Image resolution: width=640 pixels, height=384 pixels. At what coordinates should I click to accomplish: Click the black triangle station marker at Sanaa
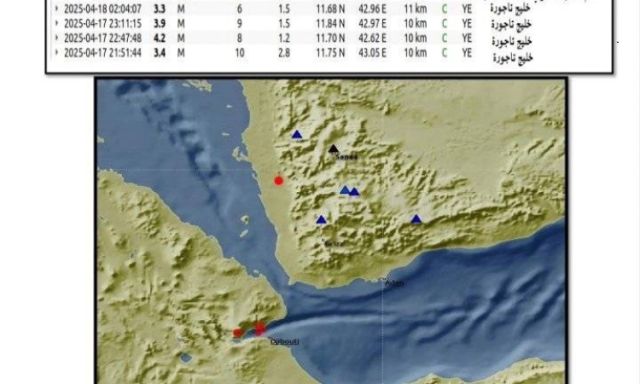click(333, 149)
